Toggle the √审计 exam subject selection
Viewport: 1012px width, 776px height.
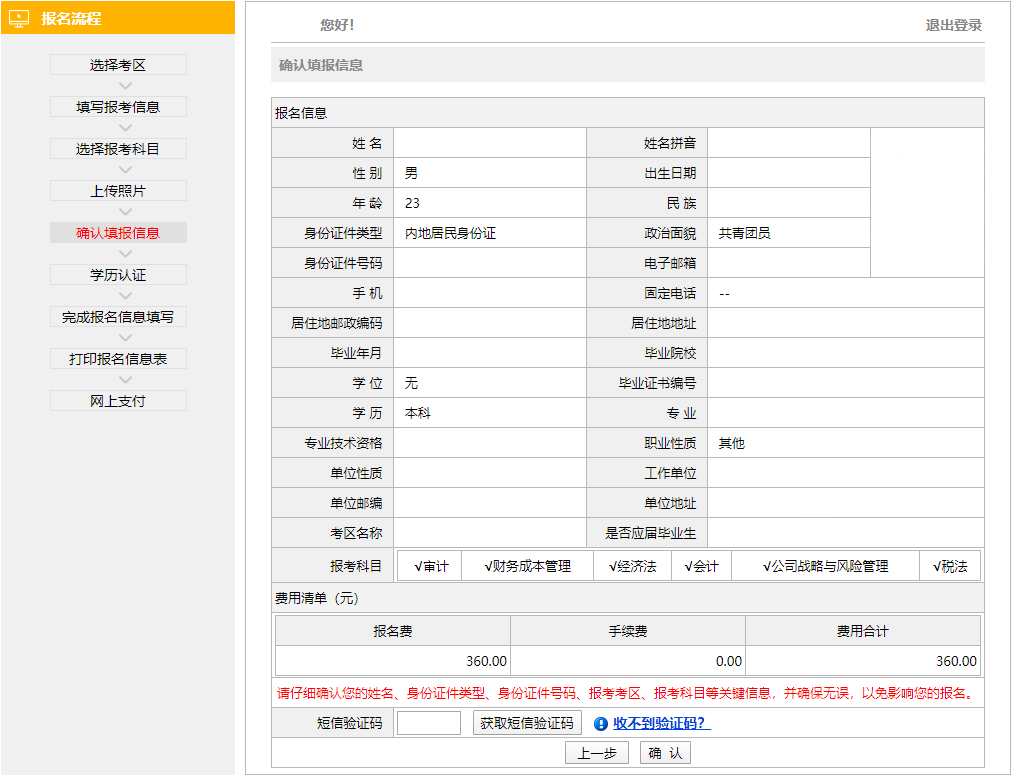pos(429,565)
